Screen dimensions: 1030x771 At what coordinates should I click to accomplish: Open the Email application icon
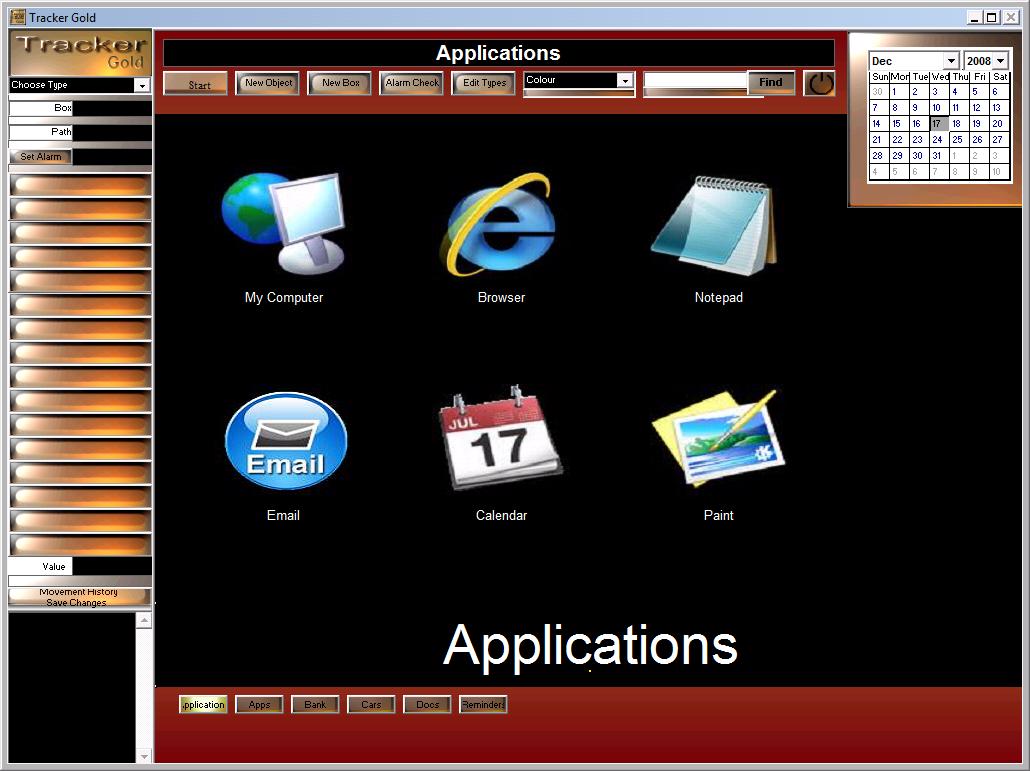pos(286,441)
